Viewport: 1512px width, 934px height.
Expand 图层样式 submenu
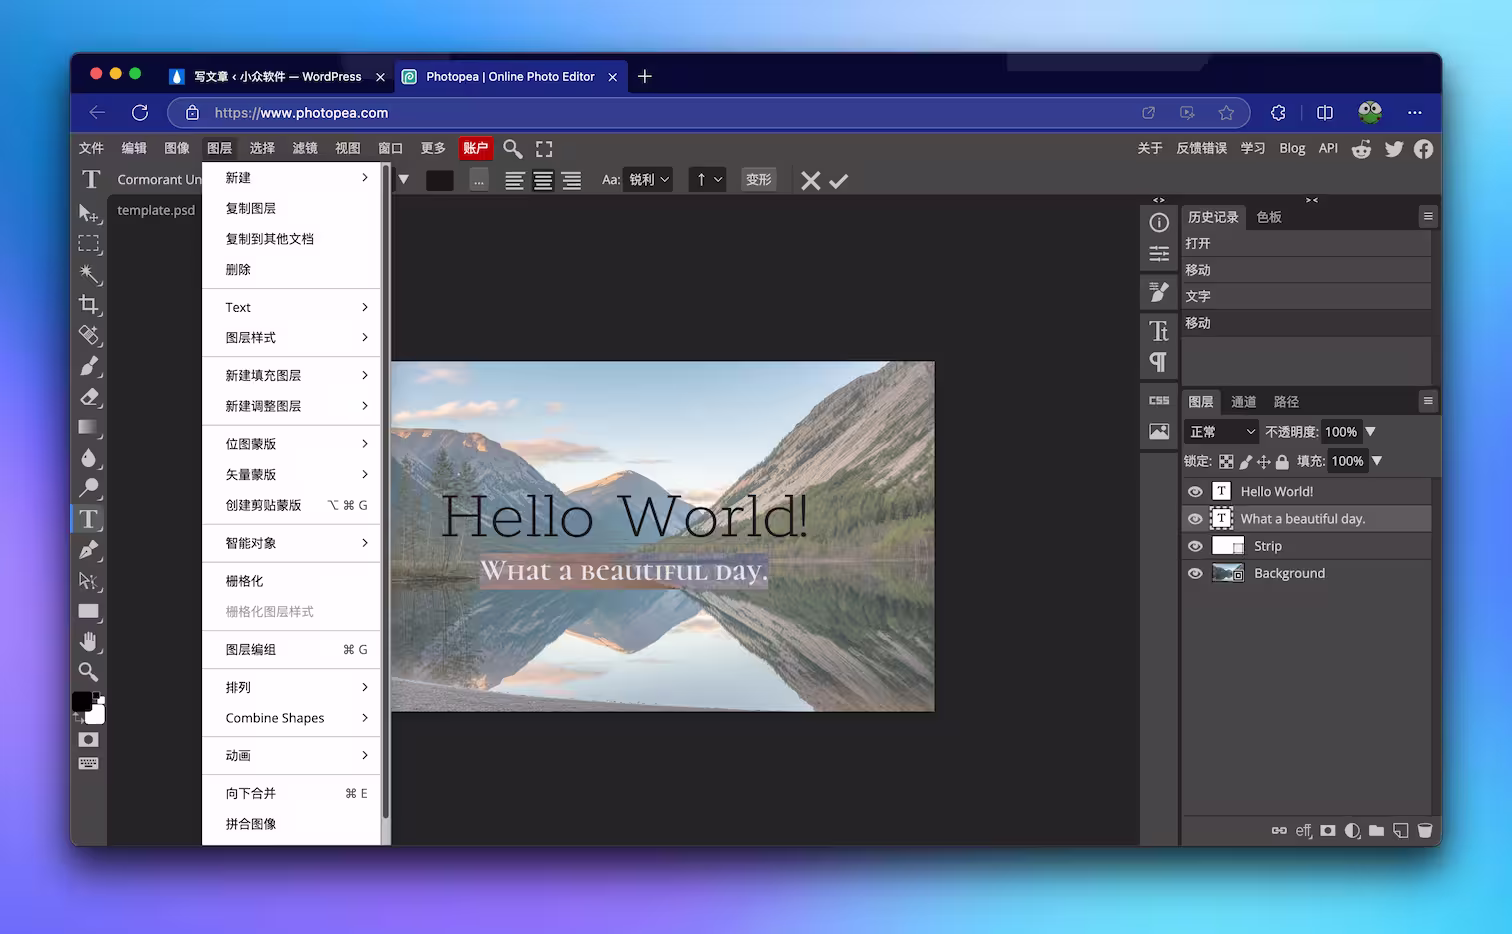[x=292, y=338]
